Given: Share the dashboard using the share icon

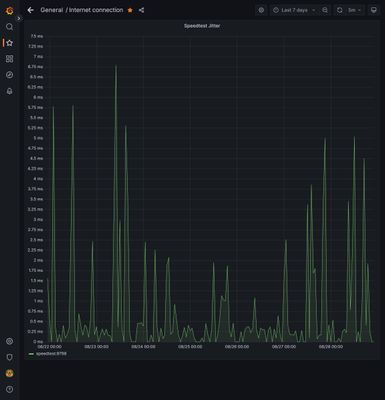Looking at the screenshot, I should 141,10.
